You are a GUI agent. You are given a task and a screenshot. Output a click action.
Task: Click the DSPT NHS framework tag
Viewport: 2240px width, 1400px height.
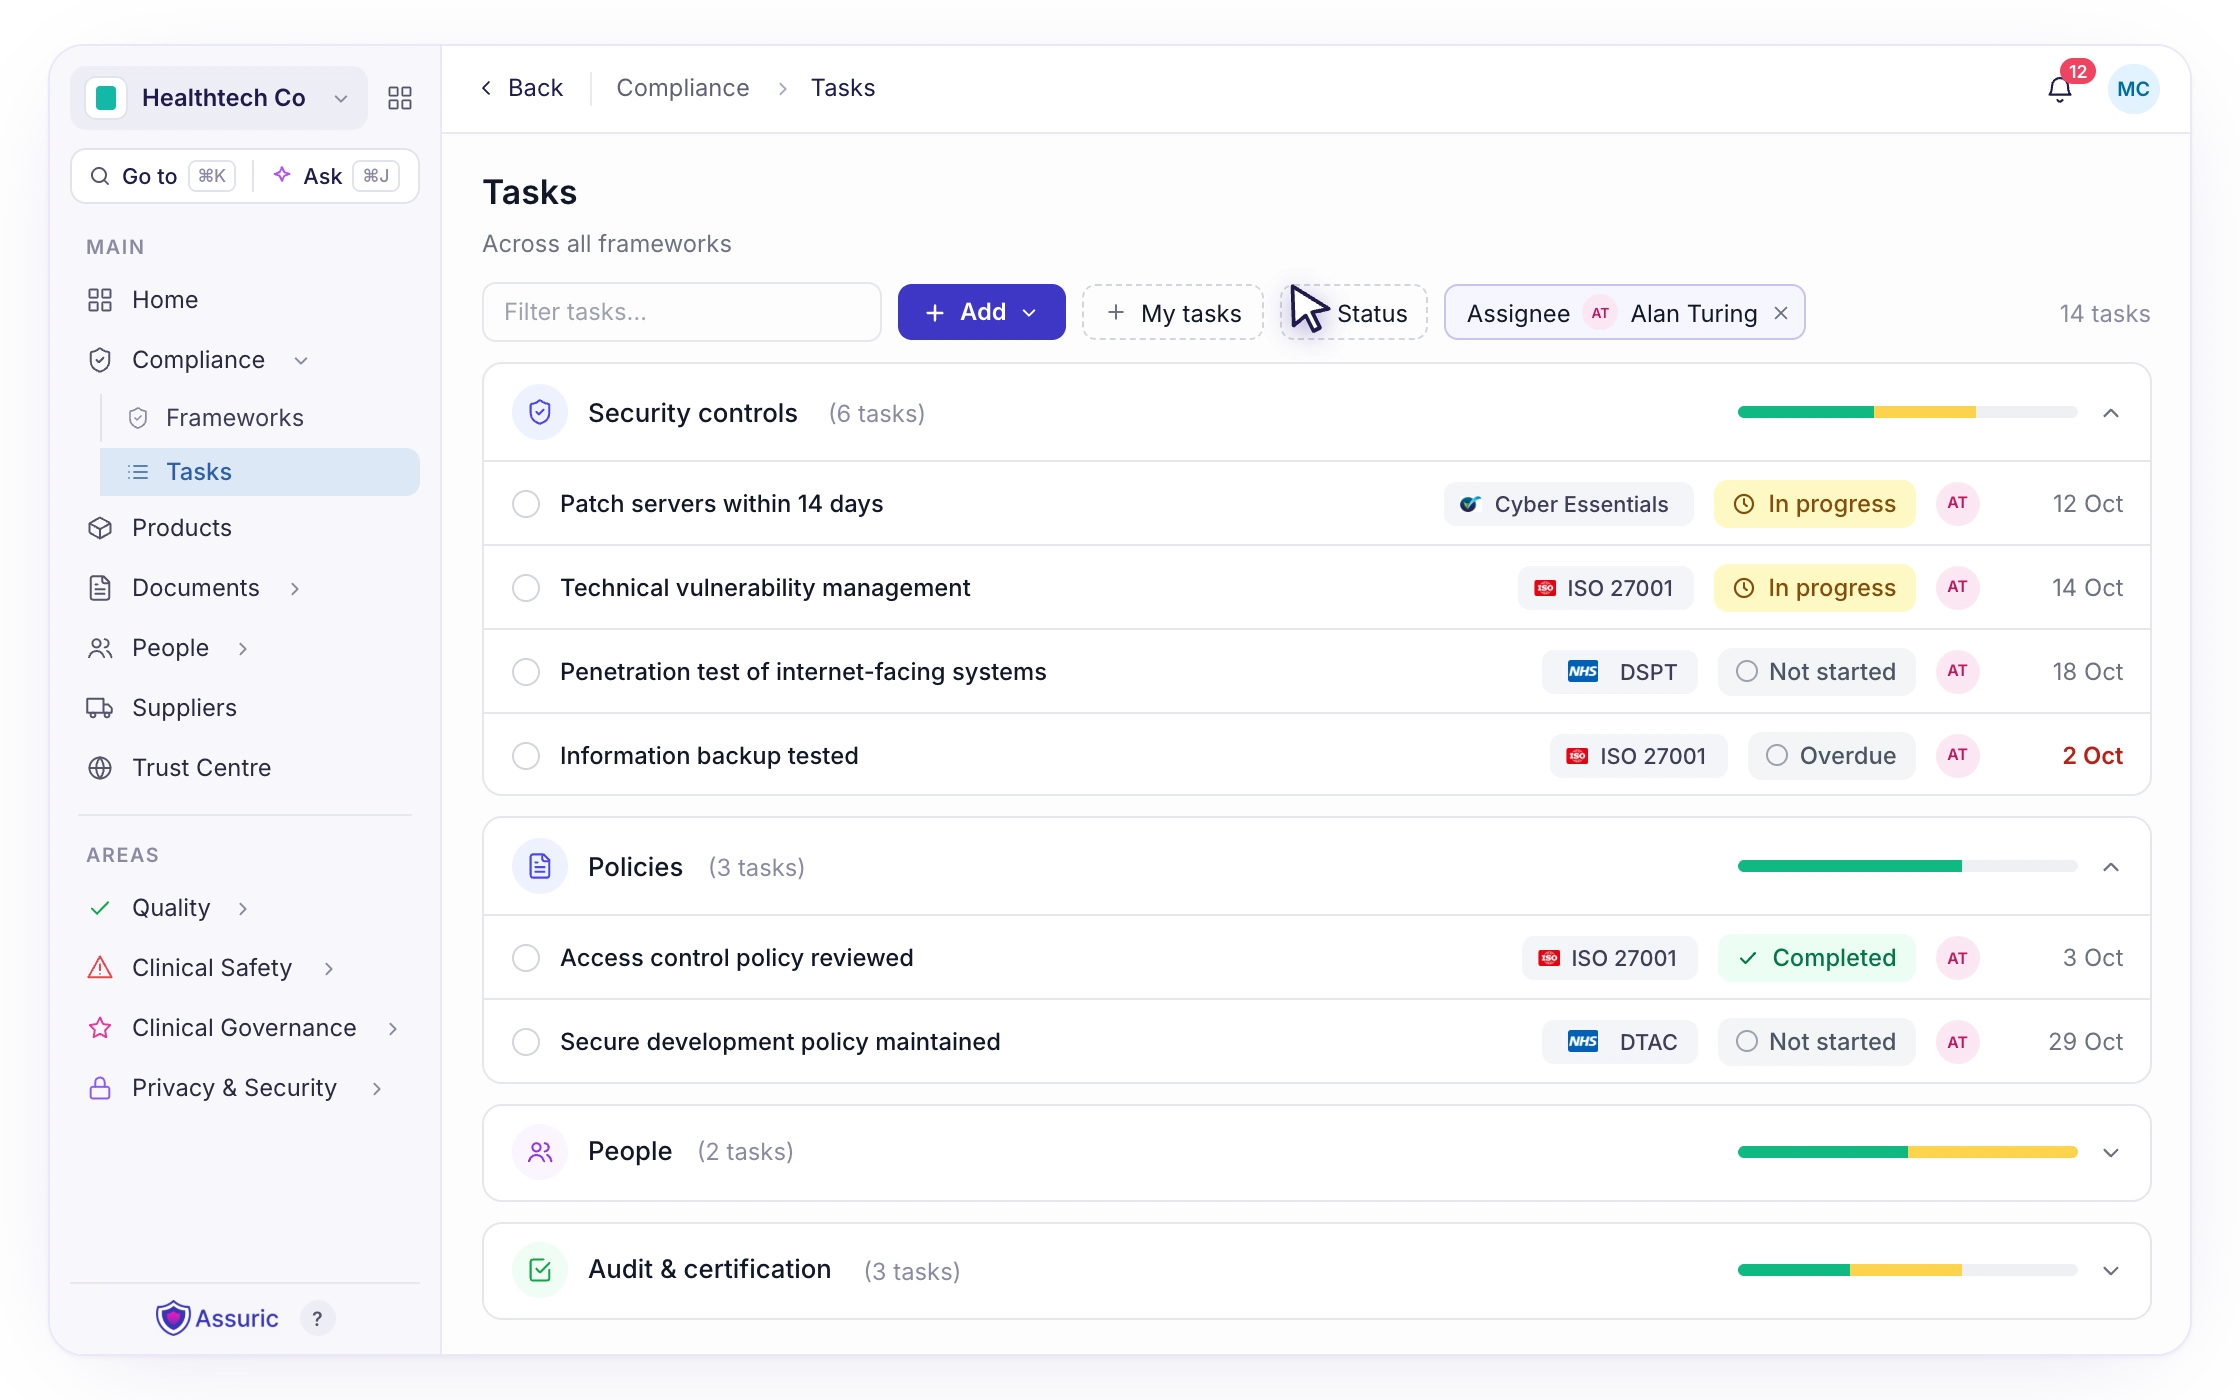(1620, 672)
